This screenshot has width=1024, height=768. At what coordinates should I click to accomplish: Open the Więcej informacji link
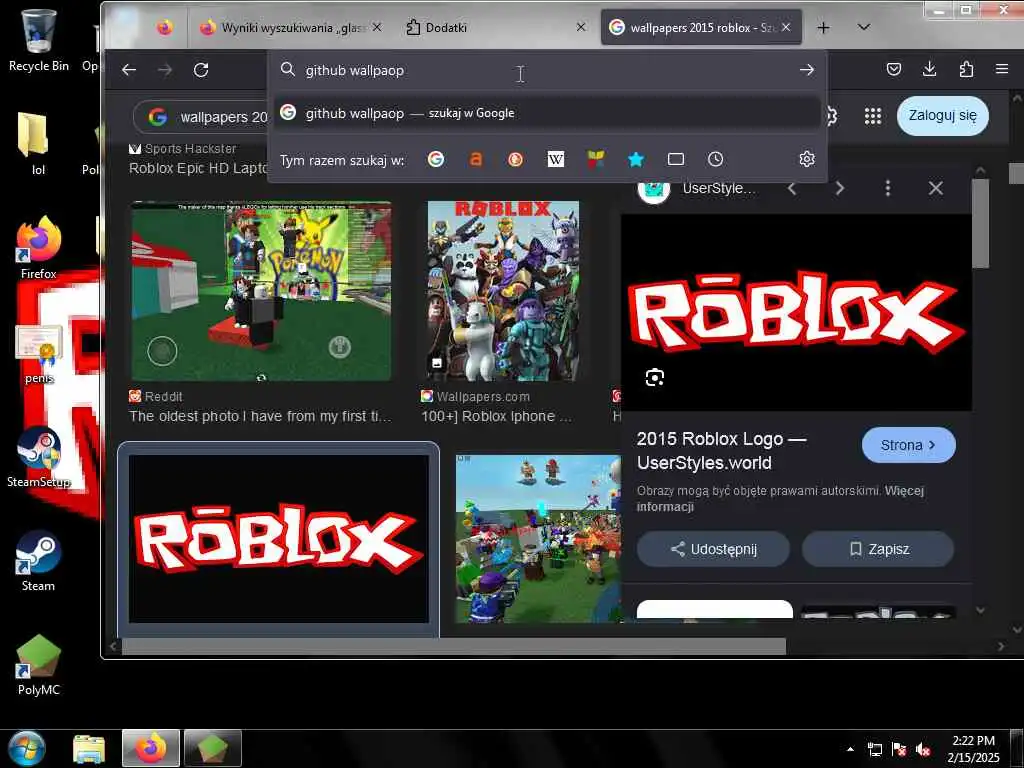click(780, 498)
